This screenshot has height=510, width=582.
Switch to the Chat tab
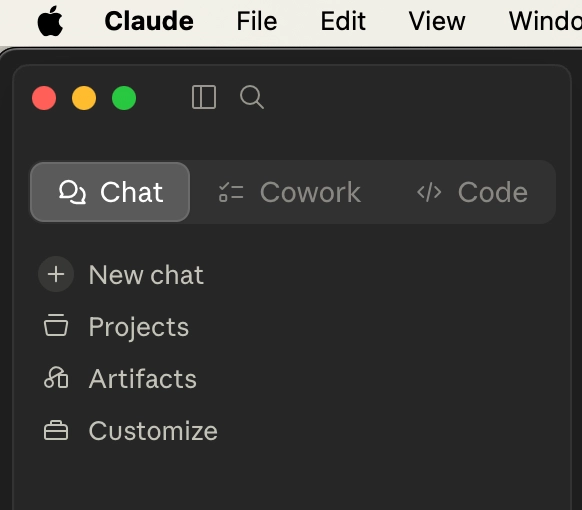[110, 192]
